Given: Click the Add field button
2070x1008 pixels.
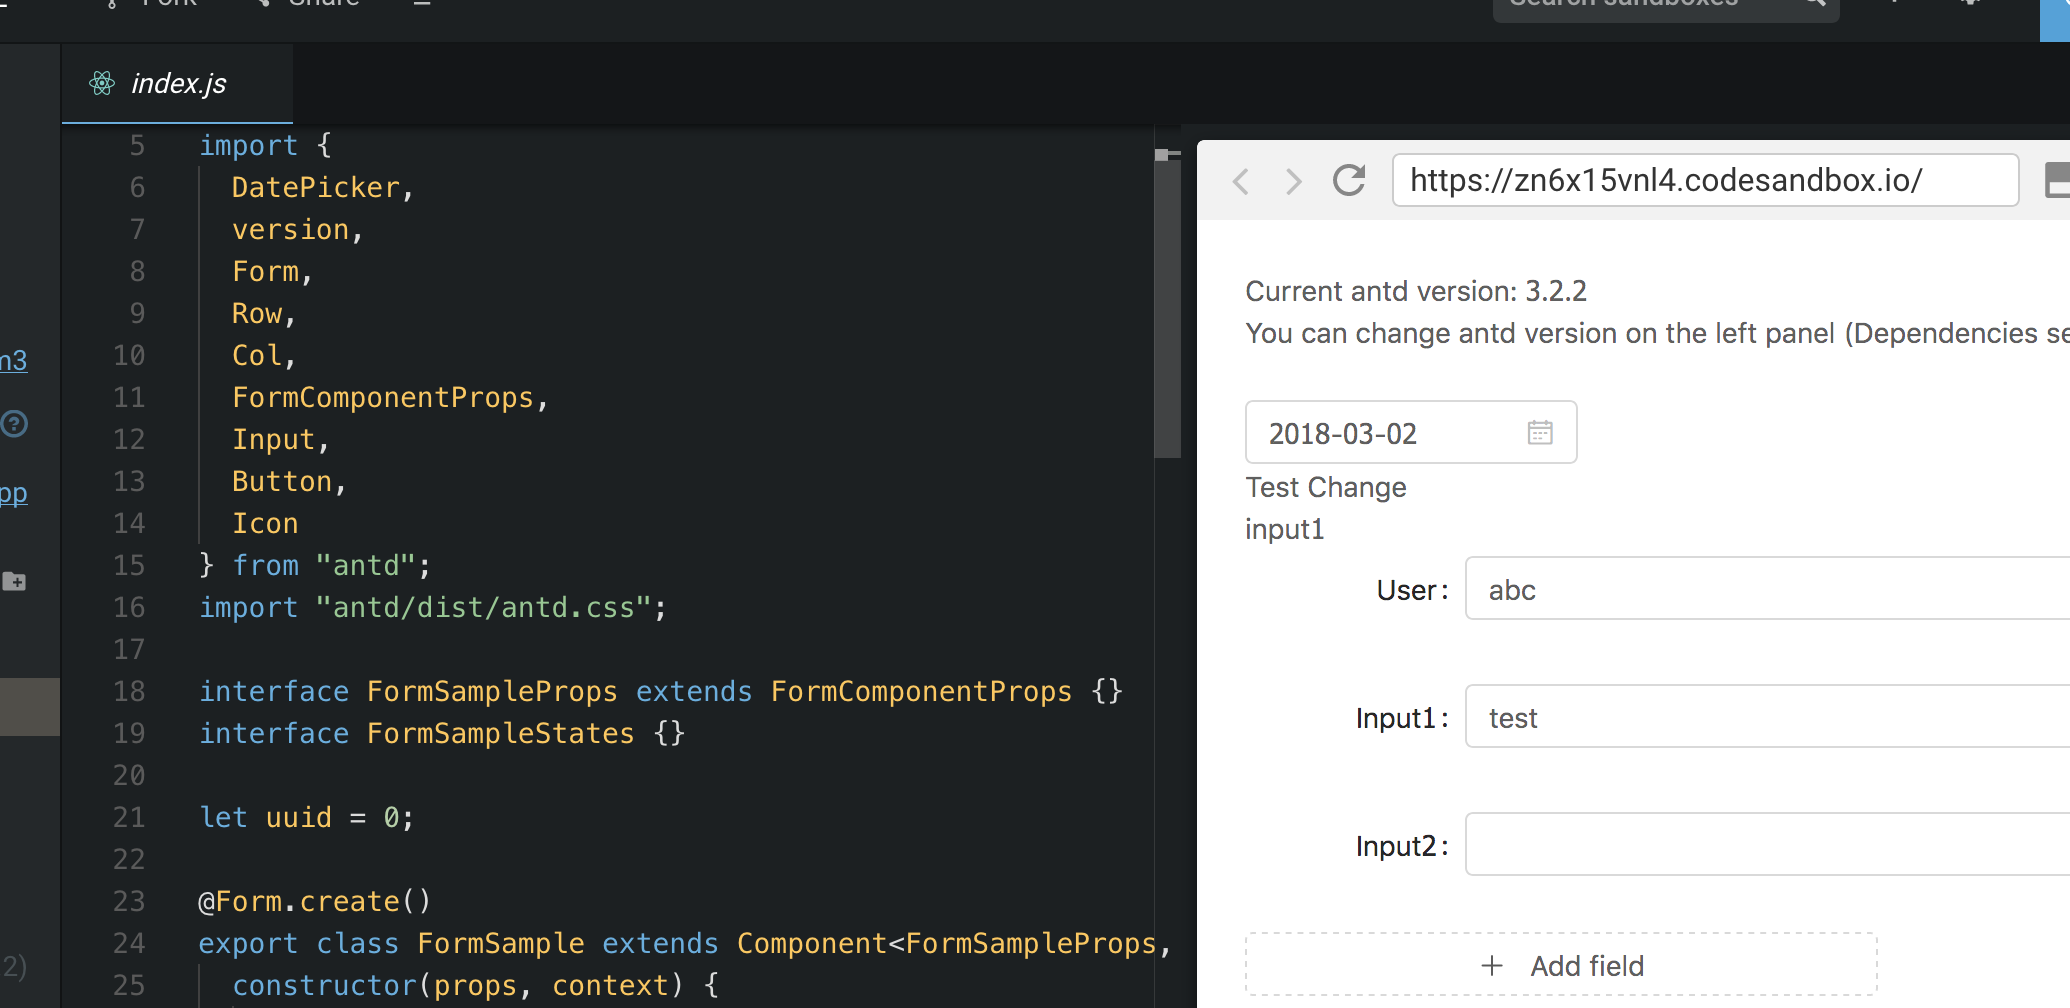Looking at the screenshot, I should coord(1562,964).
